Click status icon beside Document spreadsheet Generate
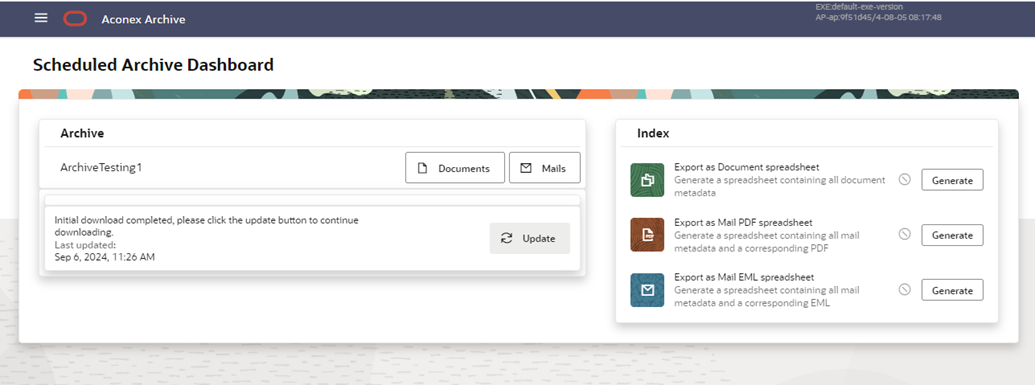Screen dimensions: 1035x385 tap(905, 180)
